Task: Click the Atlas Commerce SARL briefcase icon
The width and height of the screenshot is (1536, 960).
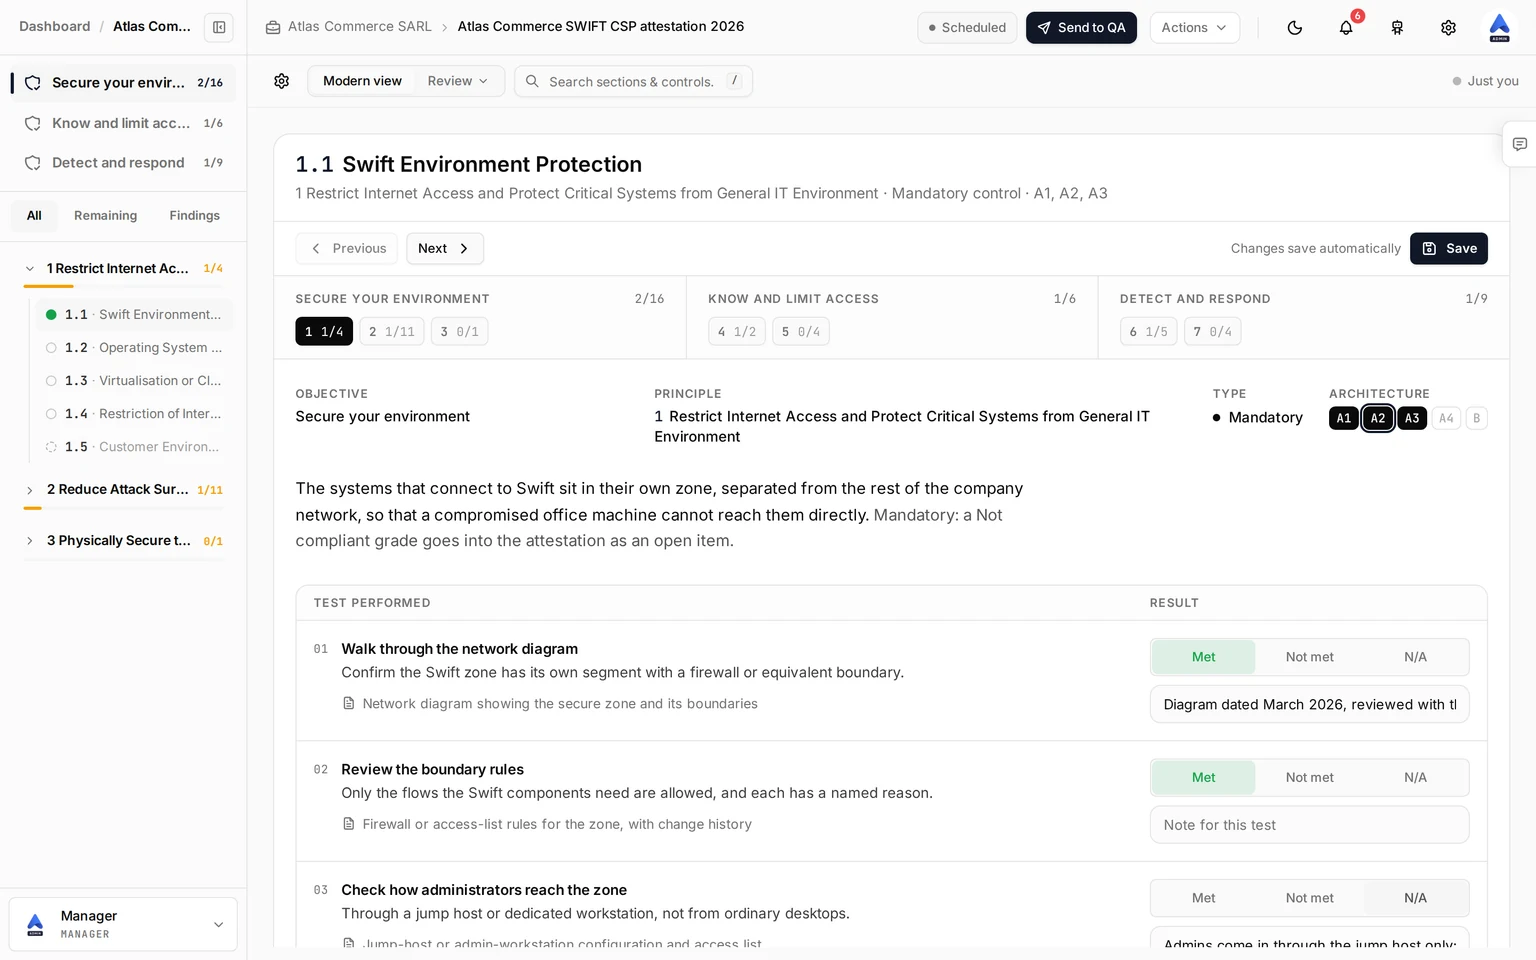Action: tap(273, 27)
